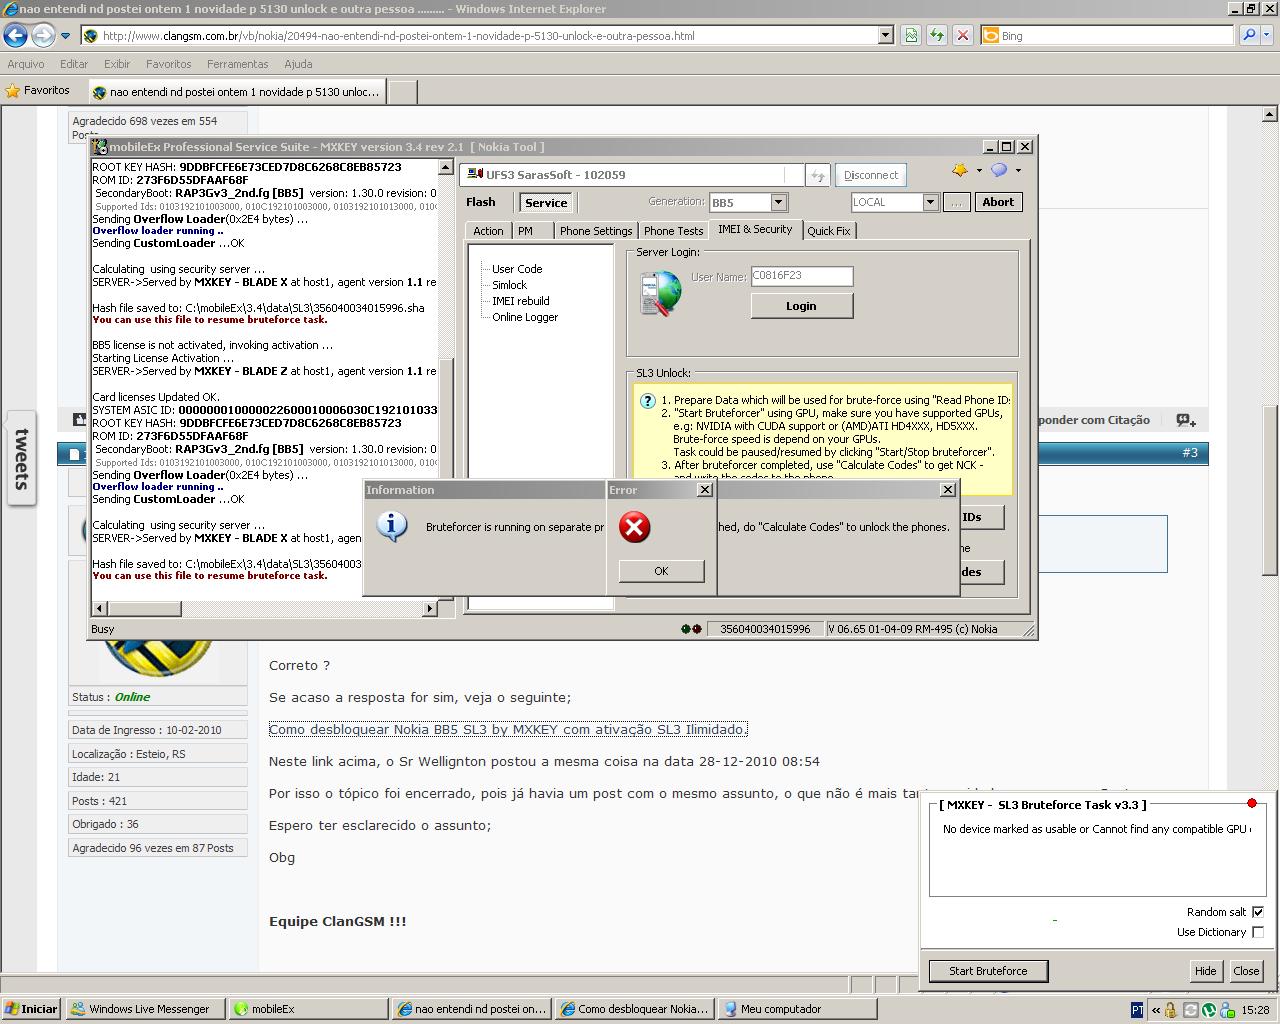Switch to the Phone Tests tab
The height and width of the screenshot is (1024, 1280).
pos(673,231)
